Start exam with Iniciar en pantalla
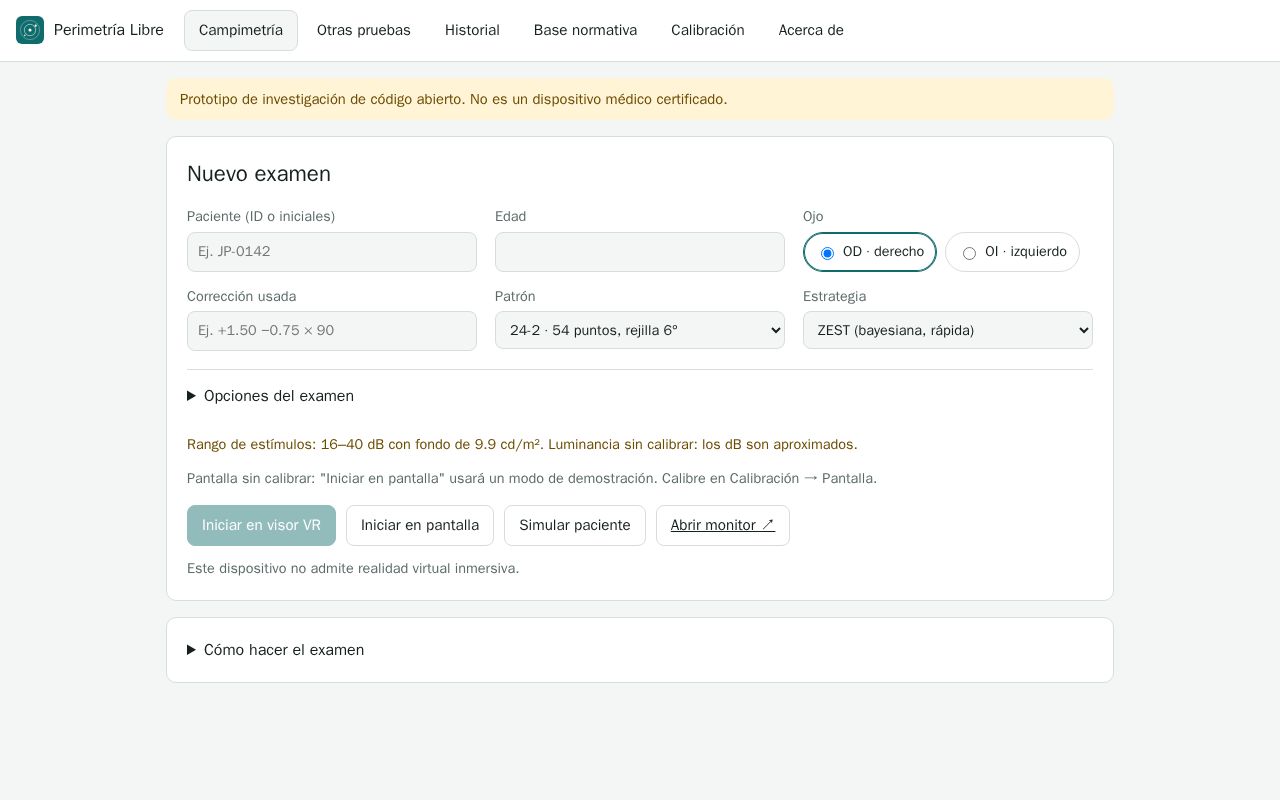Viewport: 1280px width, 800px height. point(420,525)
